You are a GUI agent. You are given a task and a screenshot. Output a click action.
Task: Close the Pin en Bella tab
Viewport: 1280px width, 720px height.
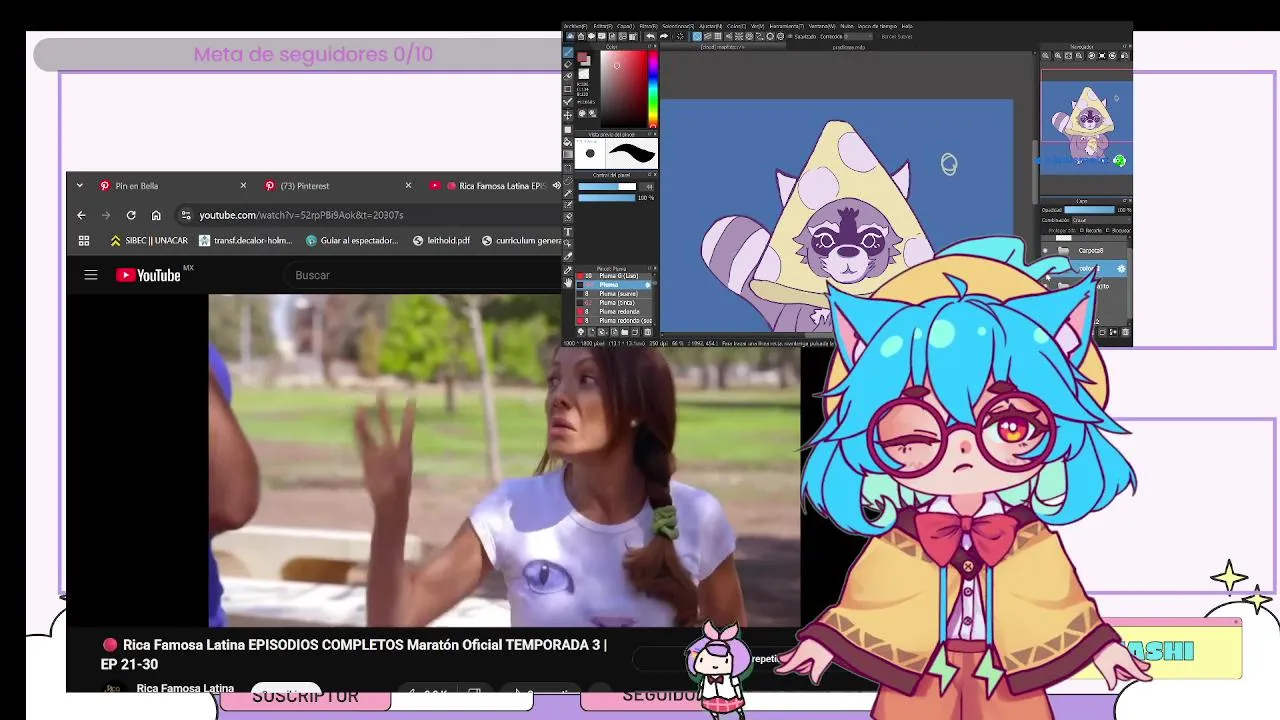point(243,186)
